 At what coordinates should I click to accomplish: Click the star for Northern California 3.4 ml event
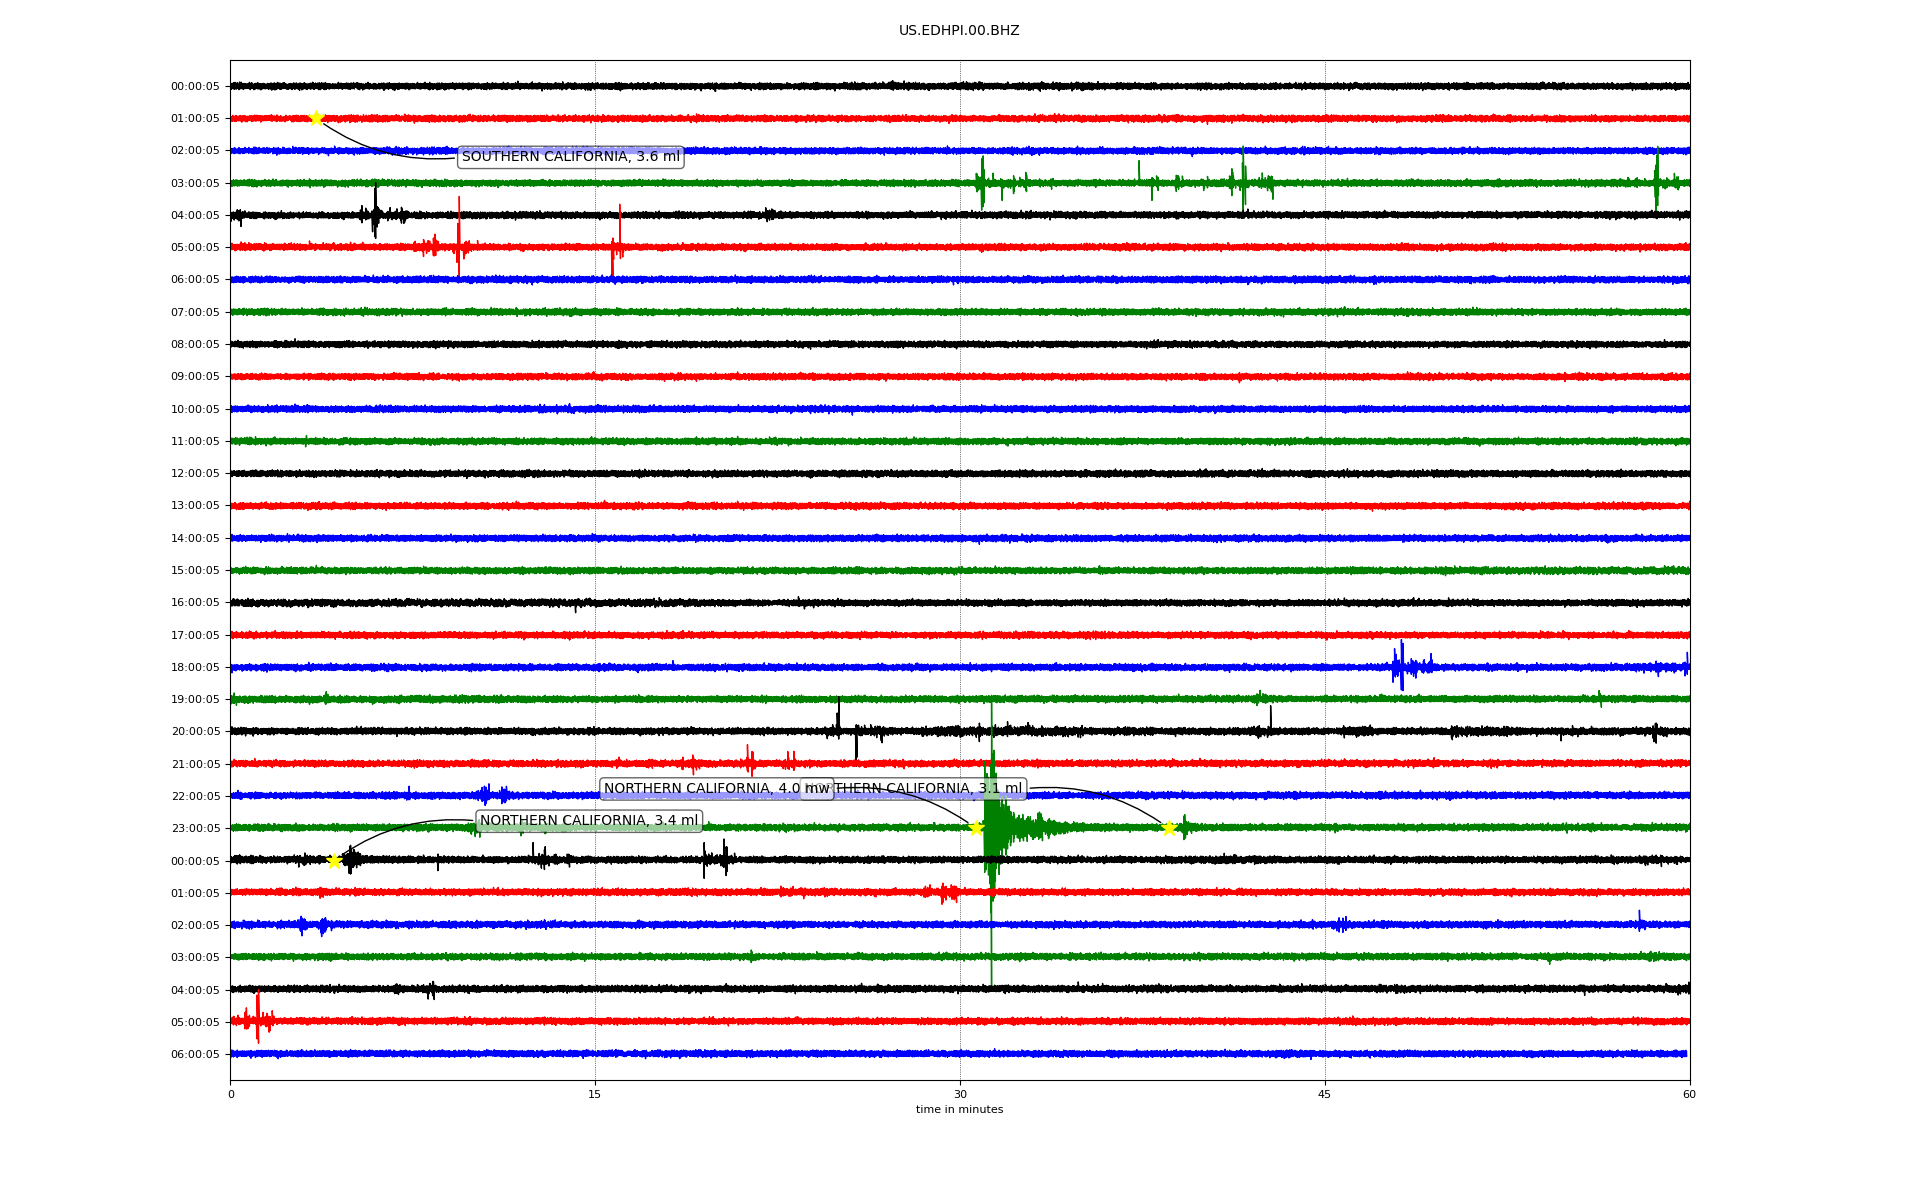(x=334, y=861)
